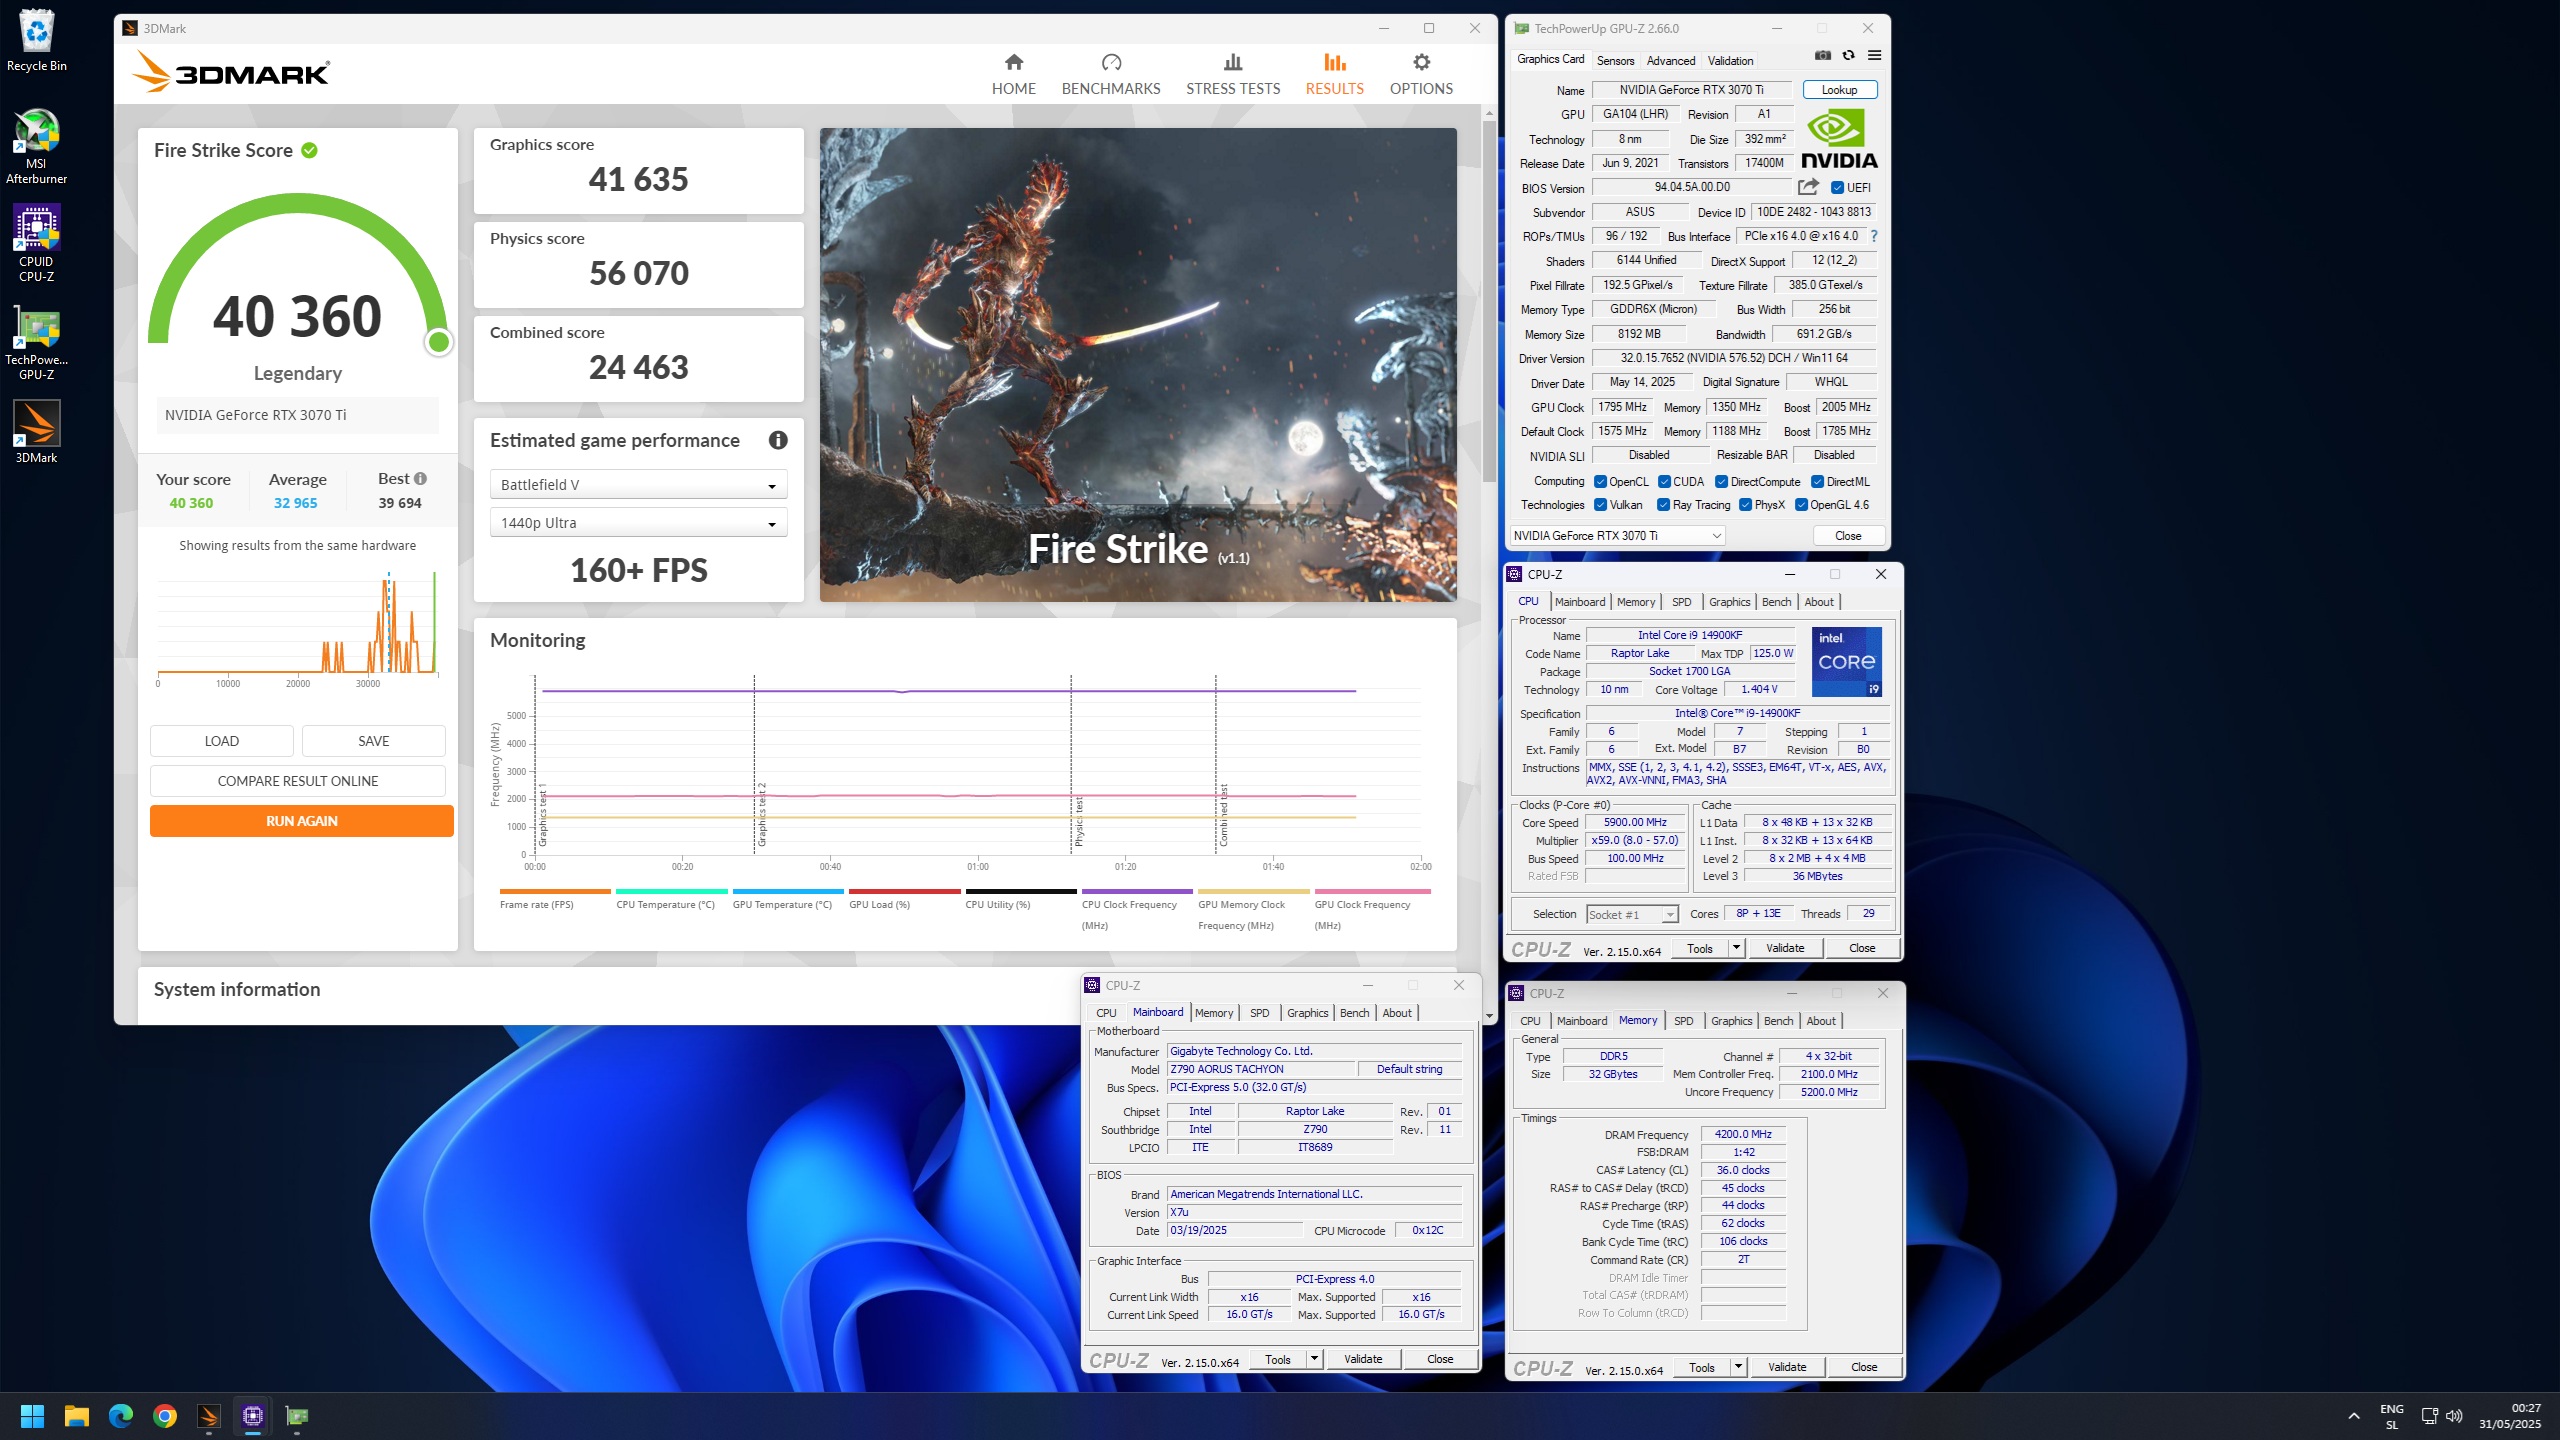Click the LOAD result button
2560x1440 pixels.
221,741
